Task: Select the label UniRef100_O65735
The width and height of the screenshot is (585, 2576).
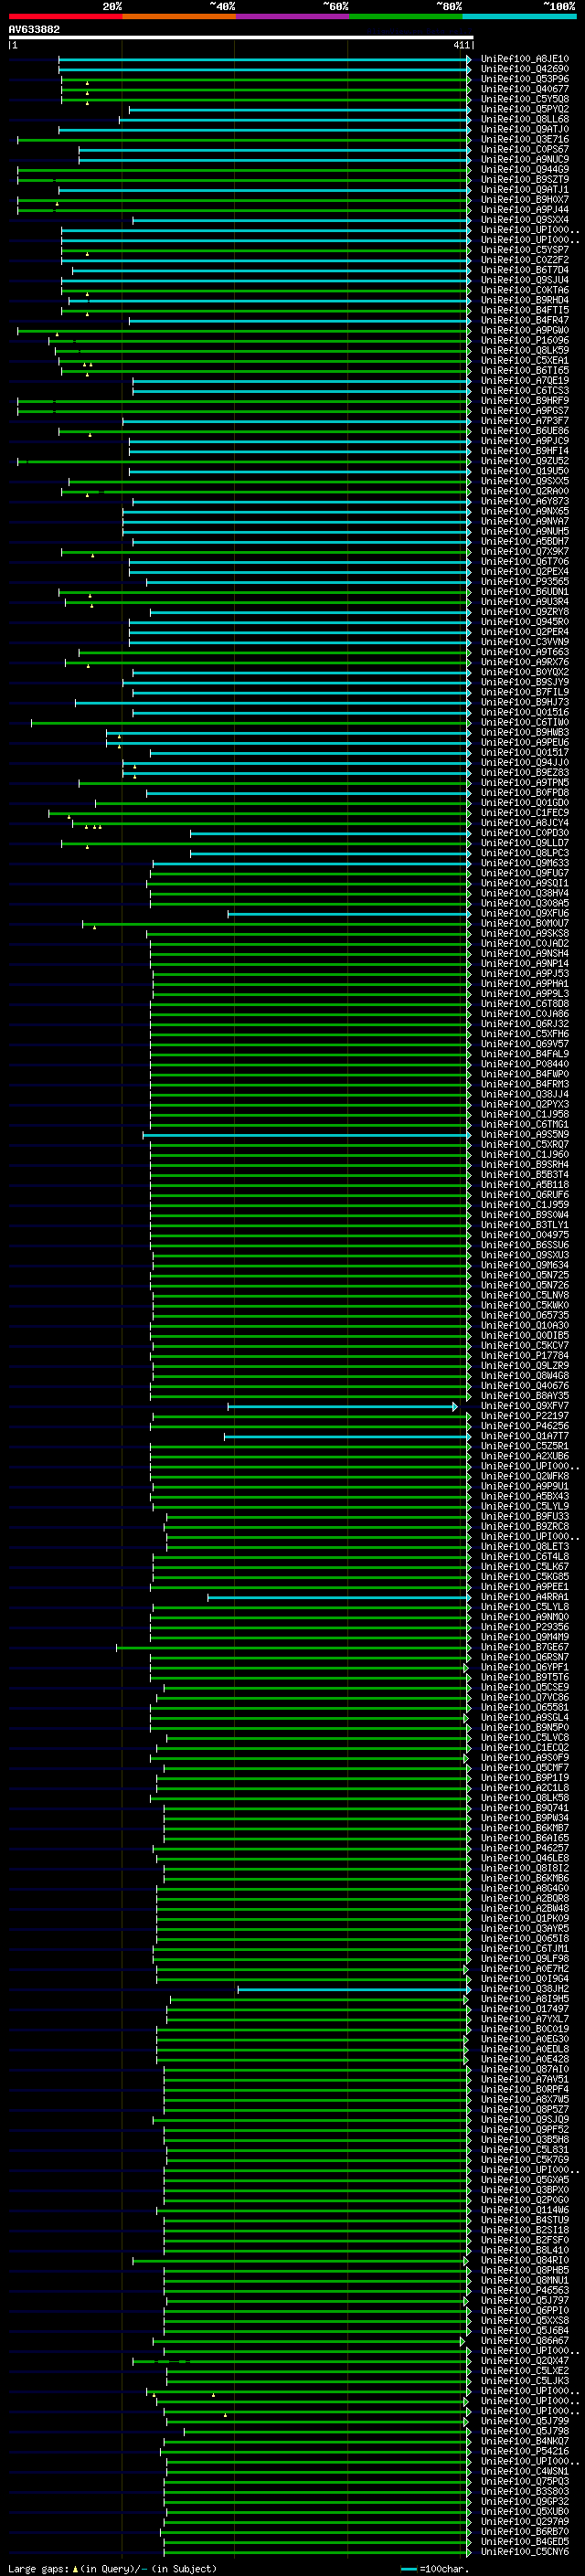Action: point(525,1316)
